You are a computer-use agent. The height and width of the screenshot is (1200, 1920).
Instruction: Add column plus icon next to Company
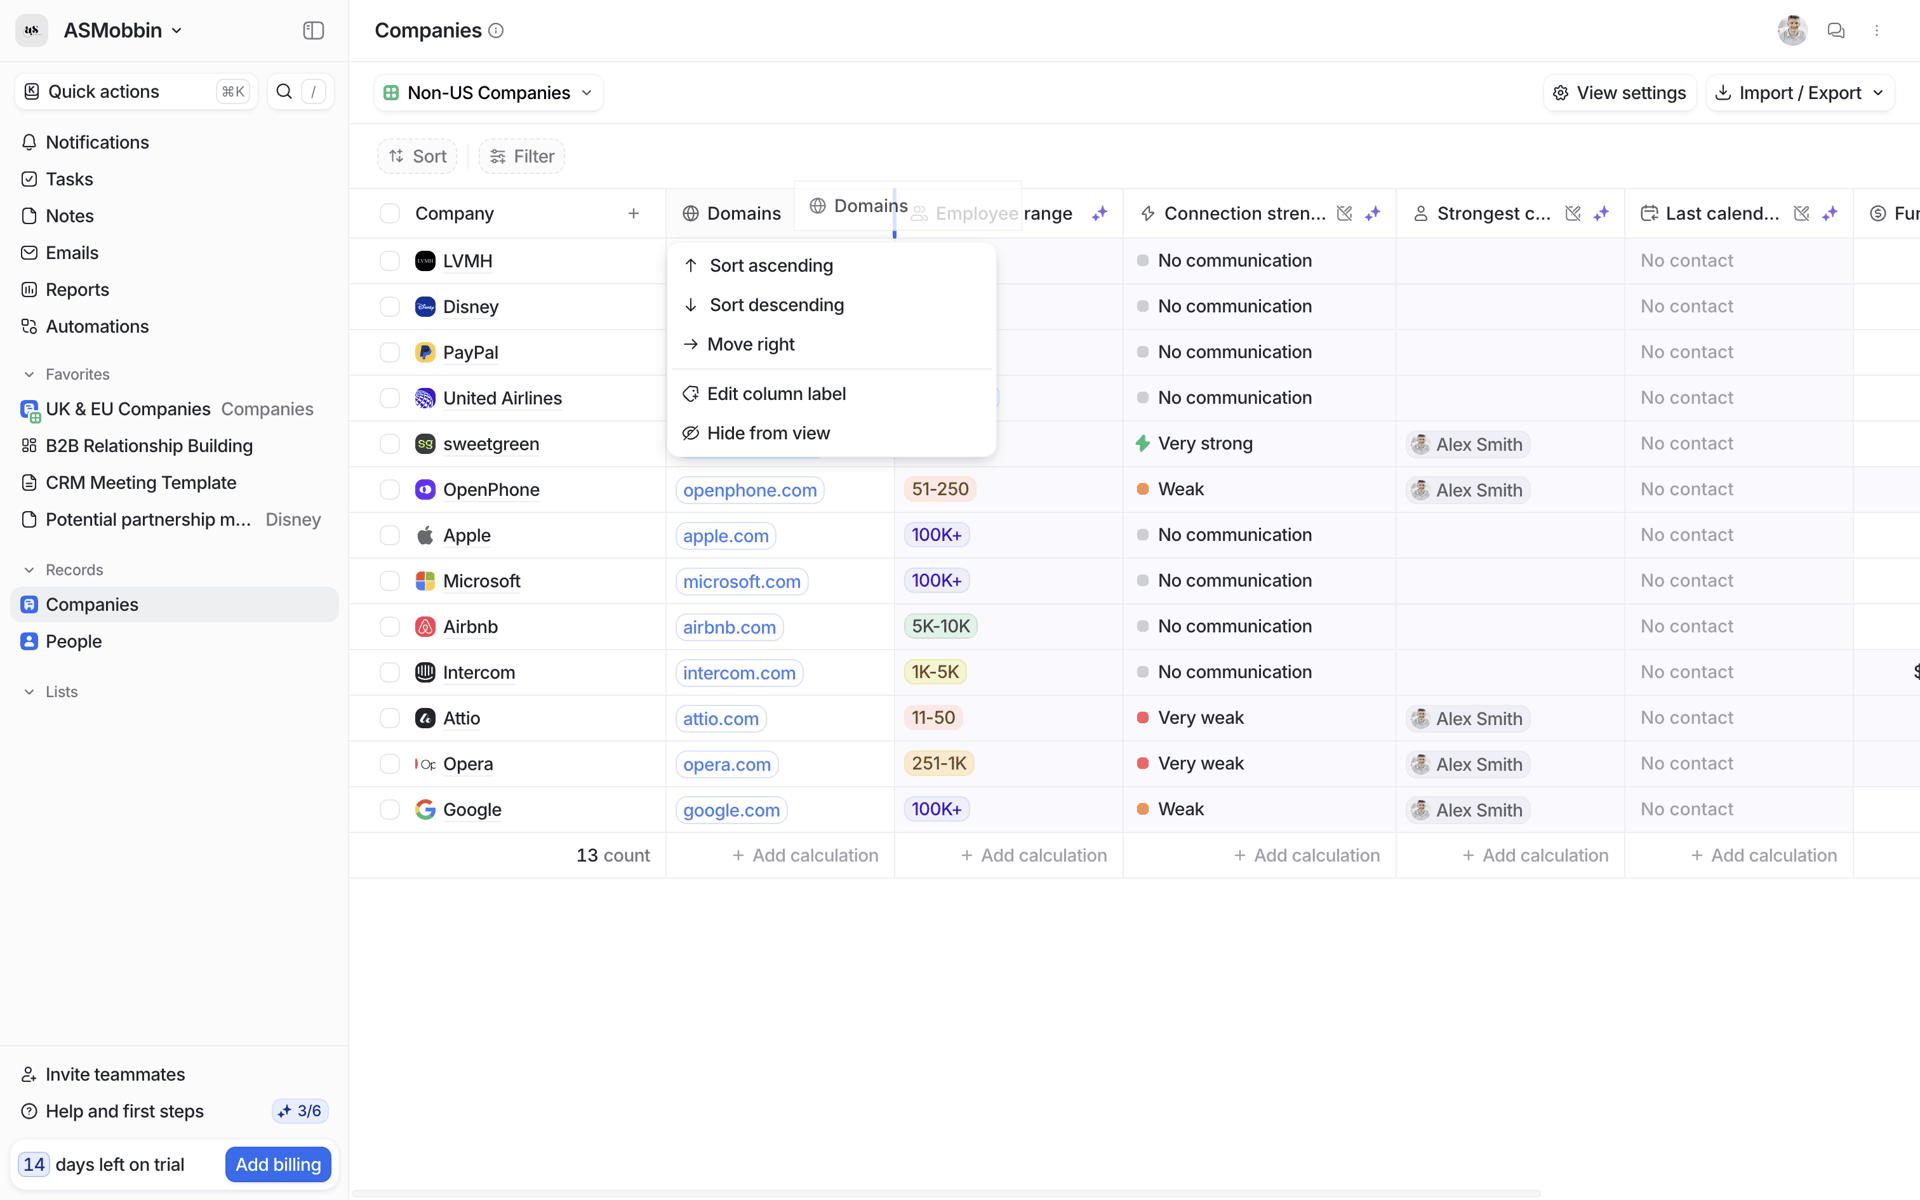tap(633, 213)
